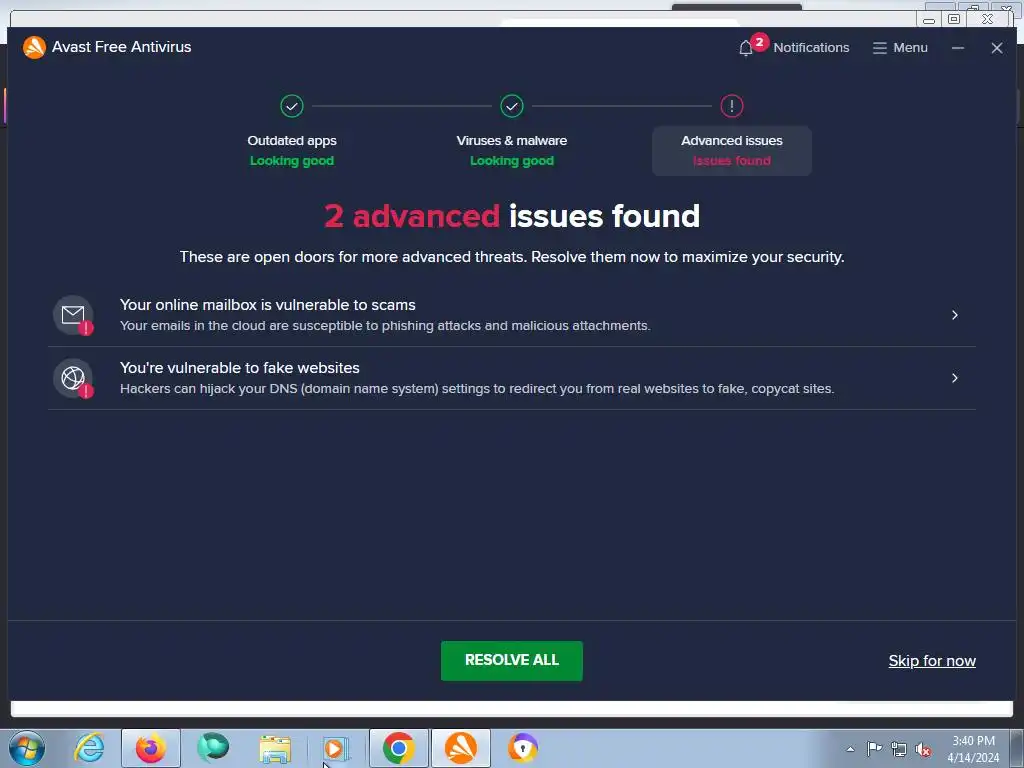Open the teal globe browser taskbar icon
Screen dimensions: 1024x768
pyautogui.click(x=213, y=748)
